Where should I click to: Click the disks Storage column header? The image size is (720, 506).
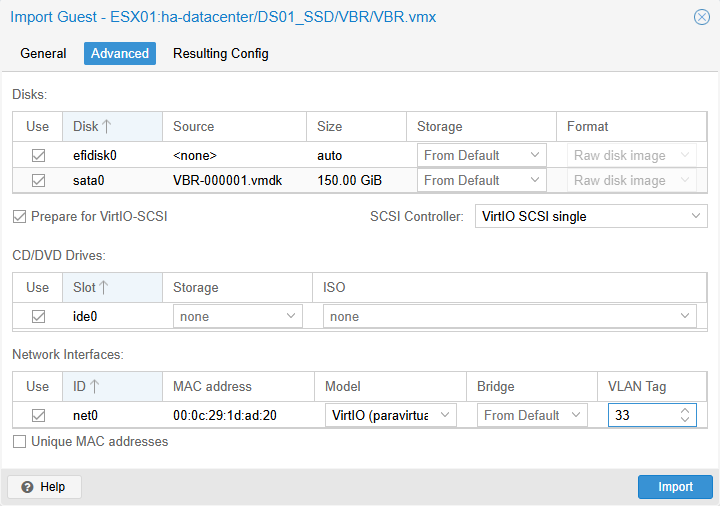point(482,126)
